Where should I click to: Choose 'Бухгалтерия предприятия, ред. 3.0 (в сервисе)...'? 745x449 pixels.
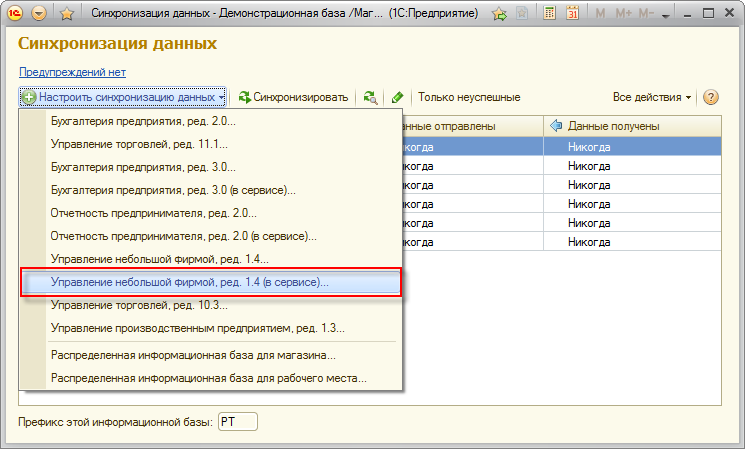pos(211,190)
